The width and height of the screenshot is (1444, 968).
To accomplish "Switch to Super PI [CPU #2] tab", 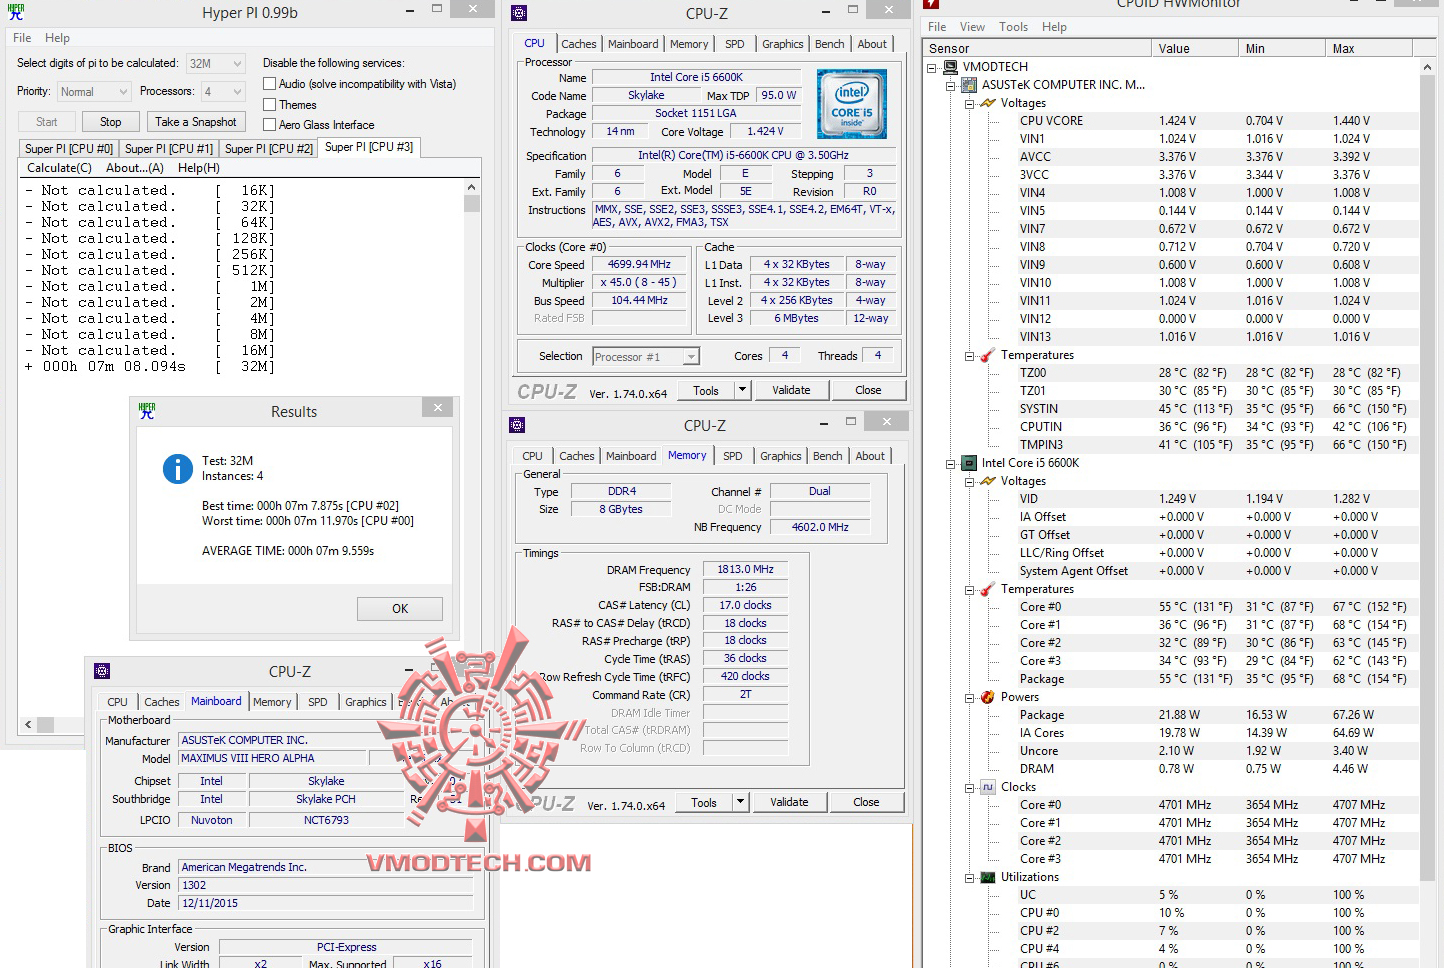I will coord(269,148).
